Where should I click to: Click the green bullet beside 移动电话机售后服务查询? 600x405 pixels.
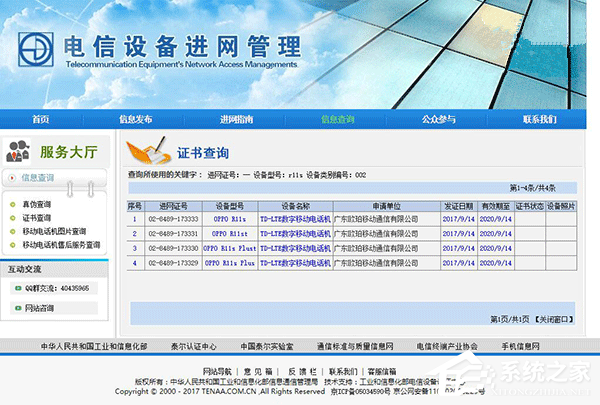(13, 245)
